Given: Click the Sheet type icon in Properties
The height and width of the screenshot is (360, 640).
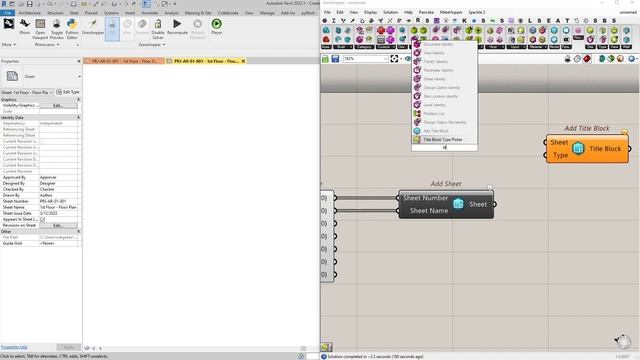Looking at the screenshot, I should click(12, 76).
